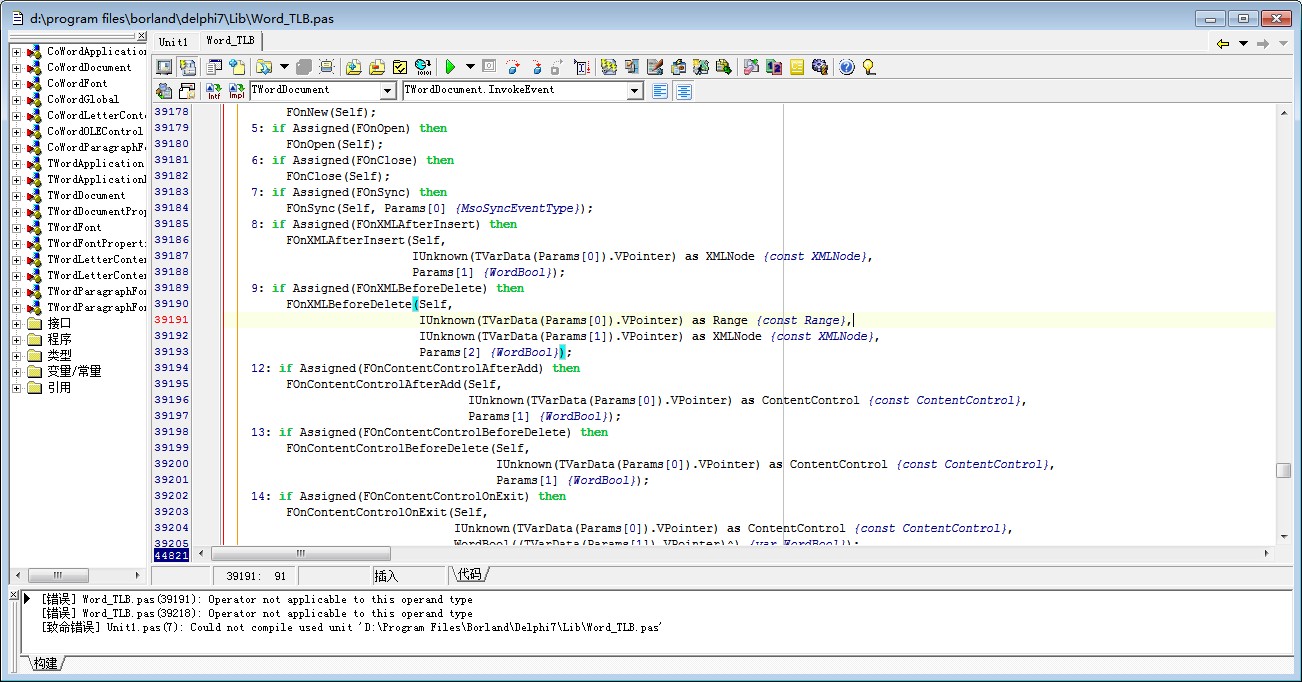This screenshot has height=682, width=1302.
Task: Select the 程序 folder in tree
Action: click(59, 339)
